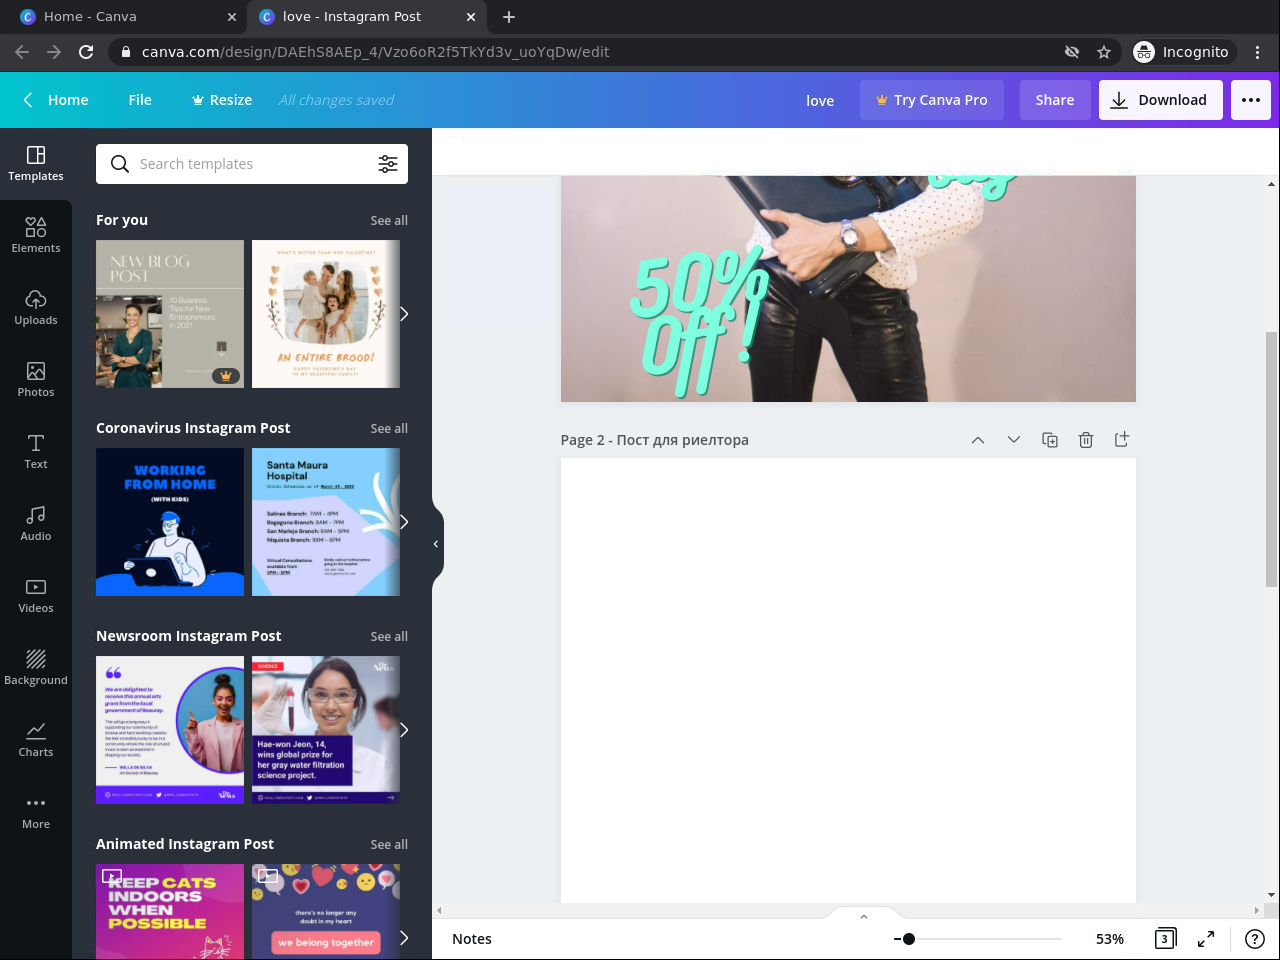Image resolution: width=1280 pixels, height=960 pixels.
Task: Enter fullscreen present mode
Action: coord(1207,939)
